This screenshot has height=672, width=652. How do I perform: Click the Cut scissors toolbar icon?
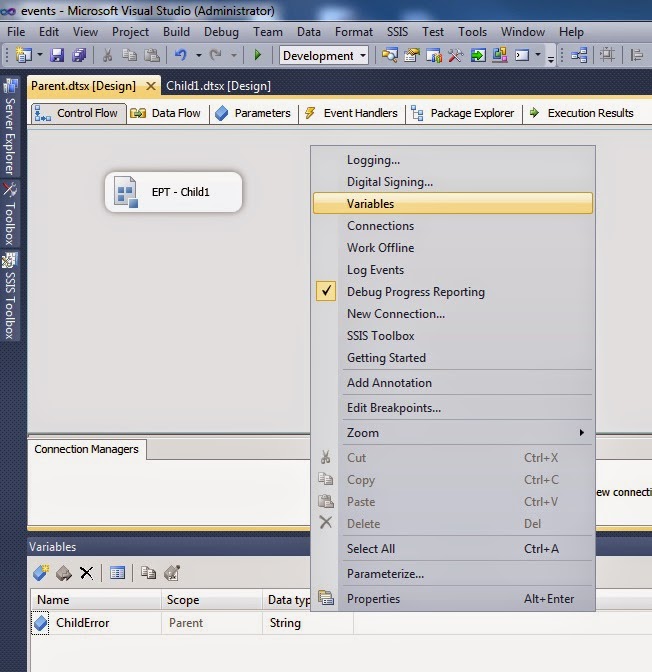107,55
